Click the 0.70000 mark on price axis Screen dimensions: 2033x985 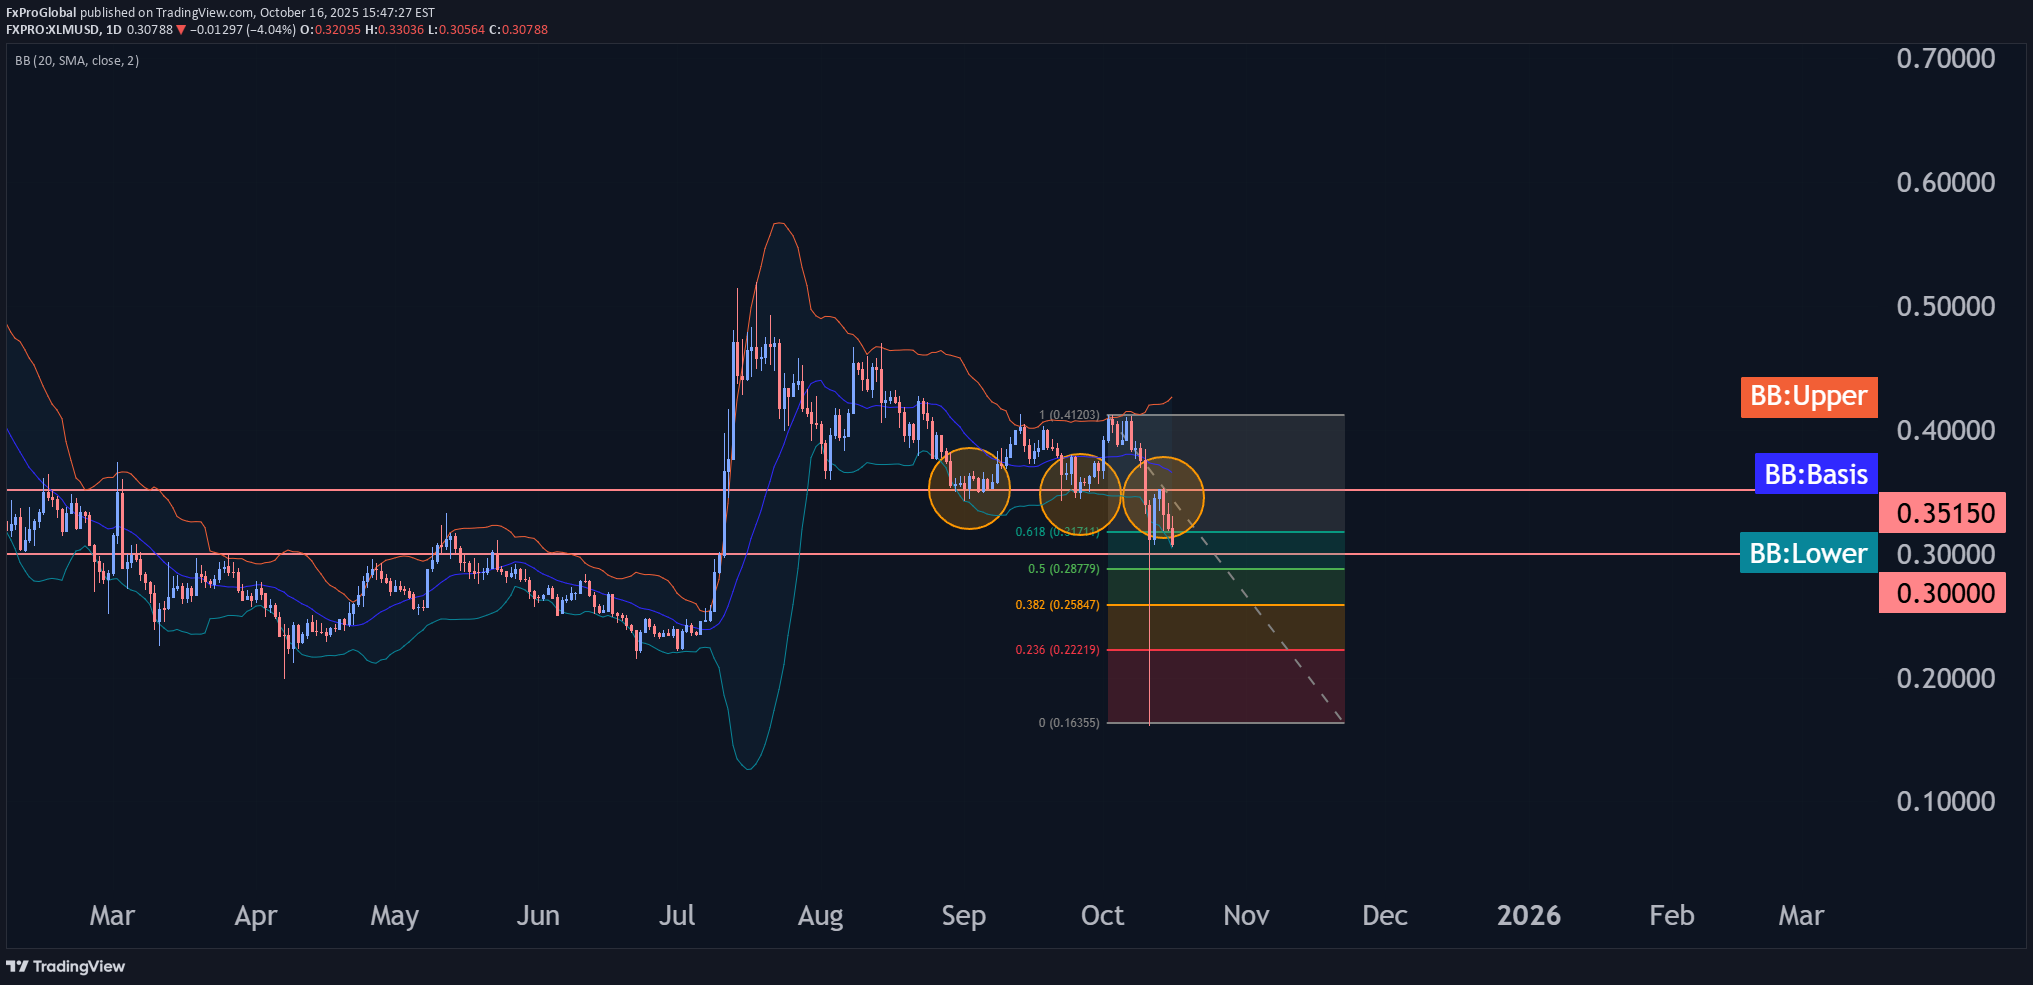click(x=1945, y=59)
